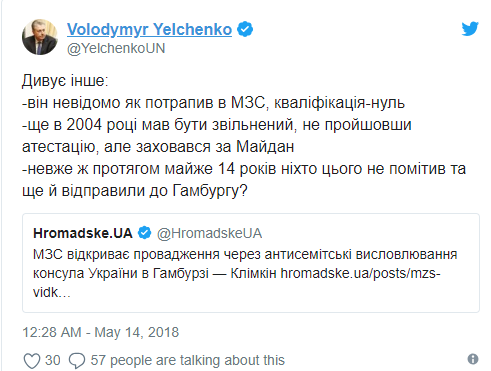Image resolution: width=491 pixels, height=371 pixels.
Task: Click the Twitter bird logo icon
Action: click(470, 29)
